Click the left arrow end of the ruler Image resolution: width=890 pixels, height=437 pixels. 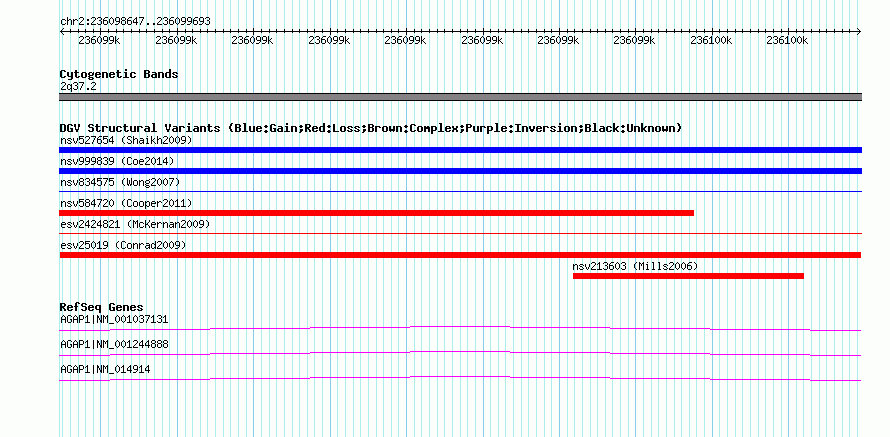[x=62, y=32]
